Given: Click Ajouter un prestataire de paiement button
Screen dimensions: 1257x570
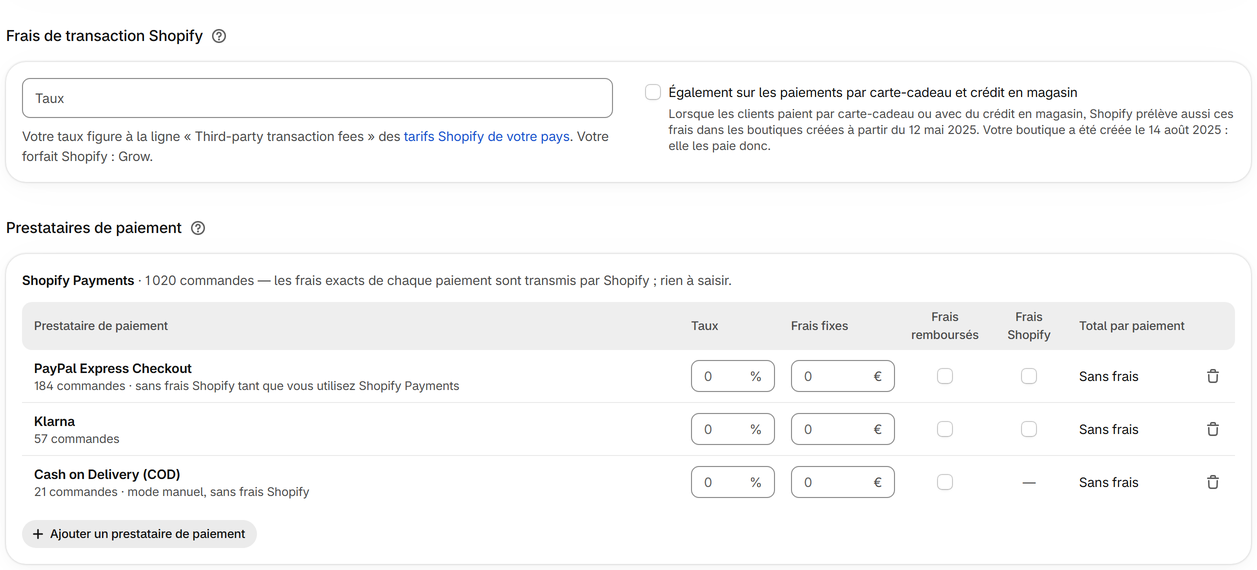Looking at the screenshot, I should click(139, 534).
